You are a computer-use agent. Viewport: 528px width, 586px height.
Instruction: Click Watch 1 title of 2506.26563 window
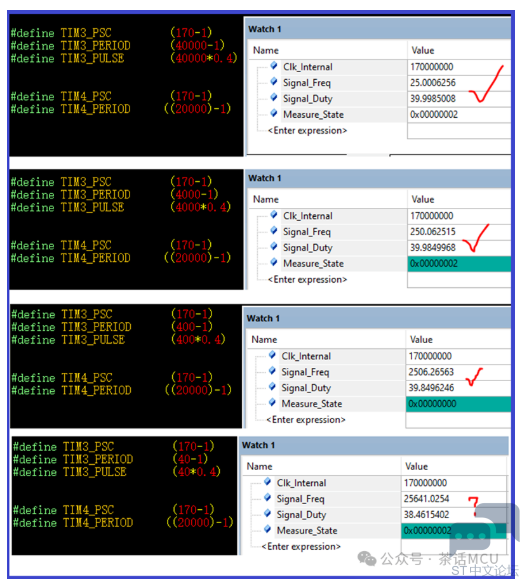pyautogui.click(x=263, y=318)
